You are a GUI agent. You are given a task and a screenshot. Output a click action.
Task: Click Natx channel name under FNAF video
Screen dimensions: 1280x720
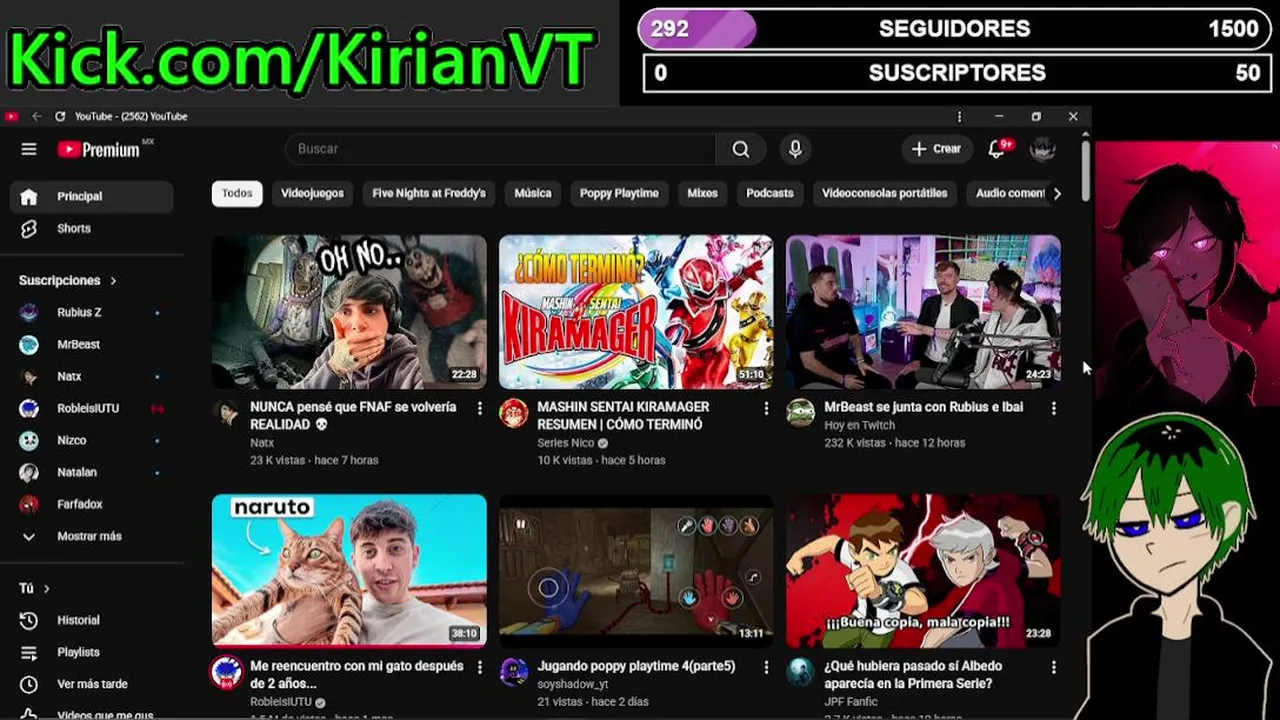coord(262,442)
